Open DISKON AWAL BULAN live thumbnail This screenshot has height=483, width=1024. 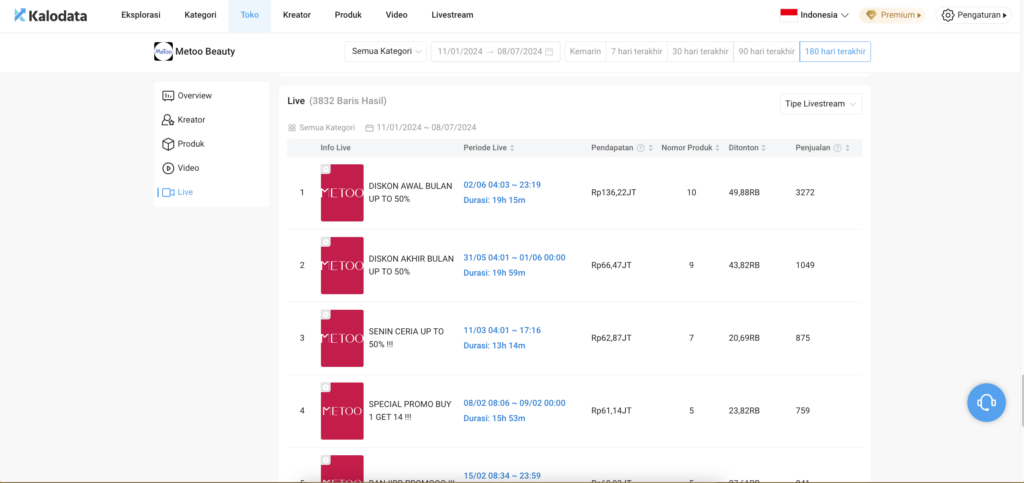click(342, 193)
